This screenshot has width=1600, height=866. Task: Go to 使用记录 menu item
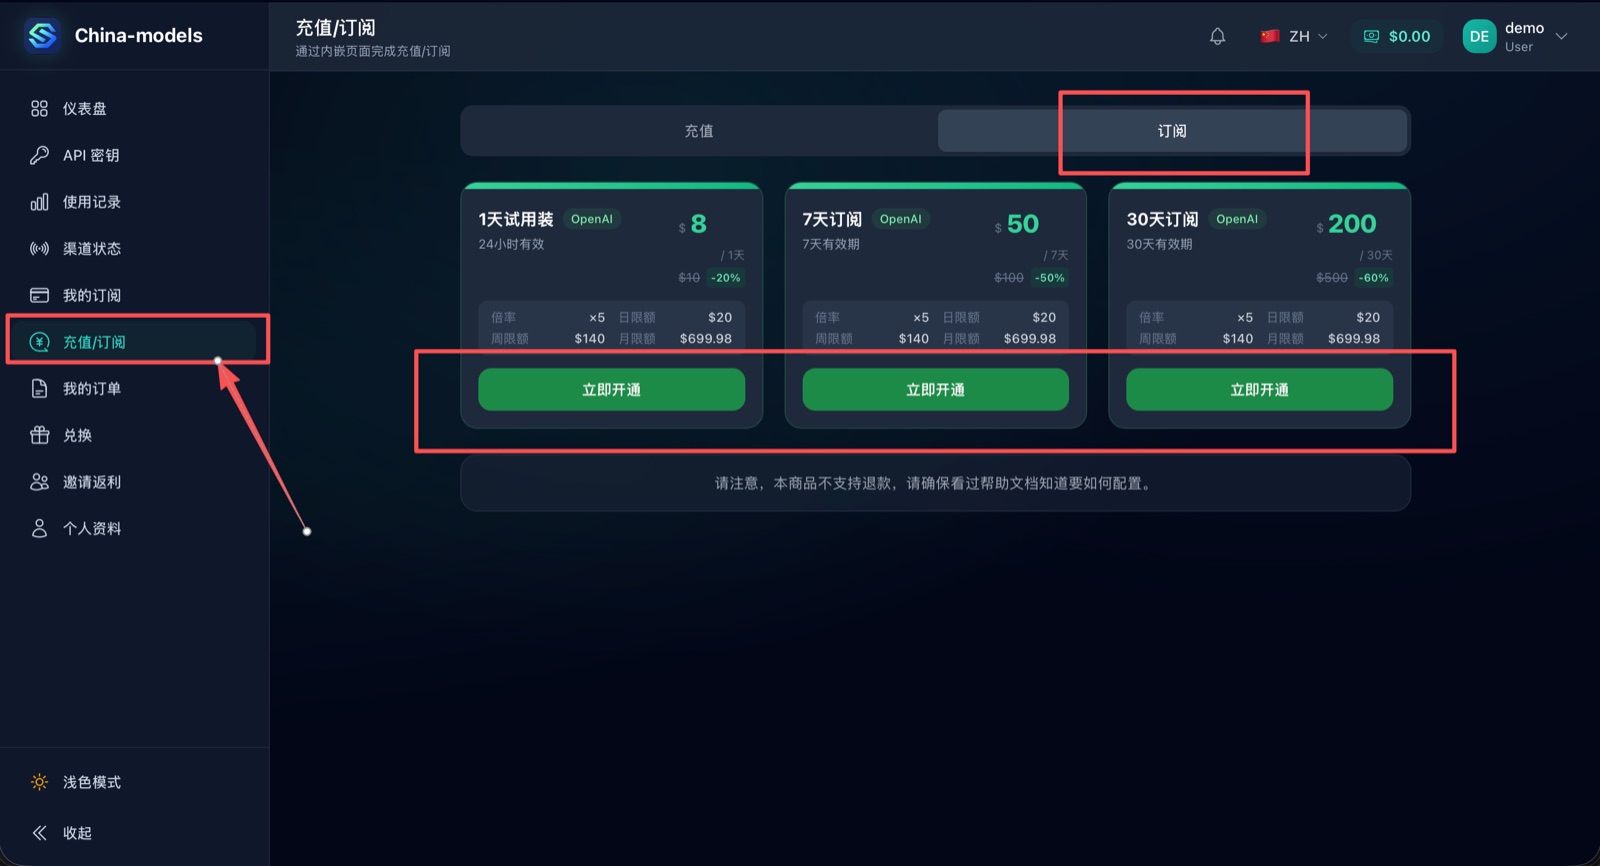pyautogui.click(x=134, y=202)
